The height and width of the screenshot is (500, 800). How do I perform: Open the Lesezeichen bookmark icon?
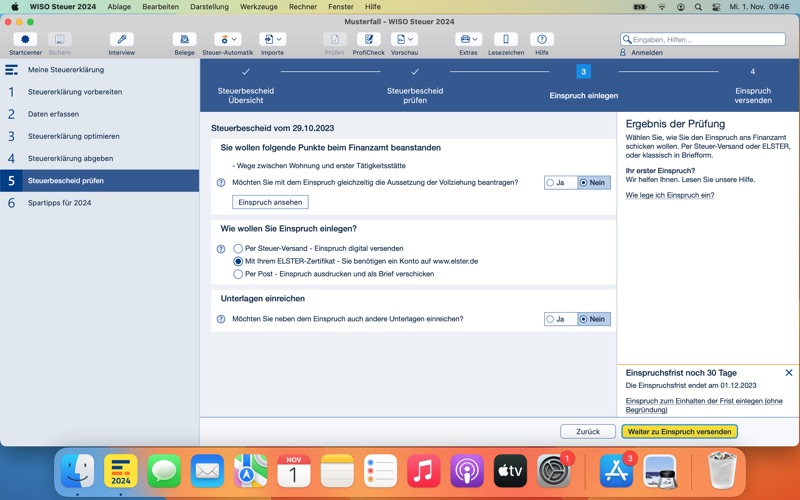coord(506,39)
